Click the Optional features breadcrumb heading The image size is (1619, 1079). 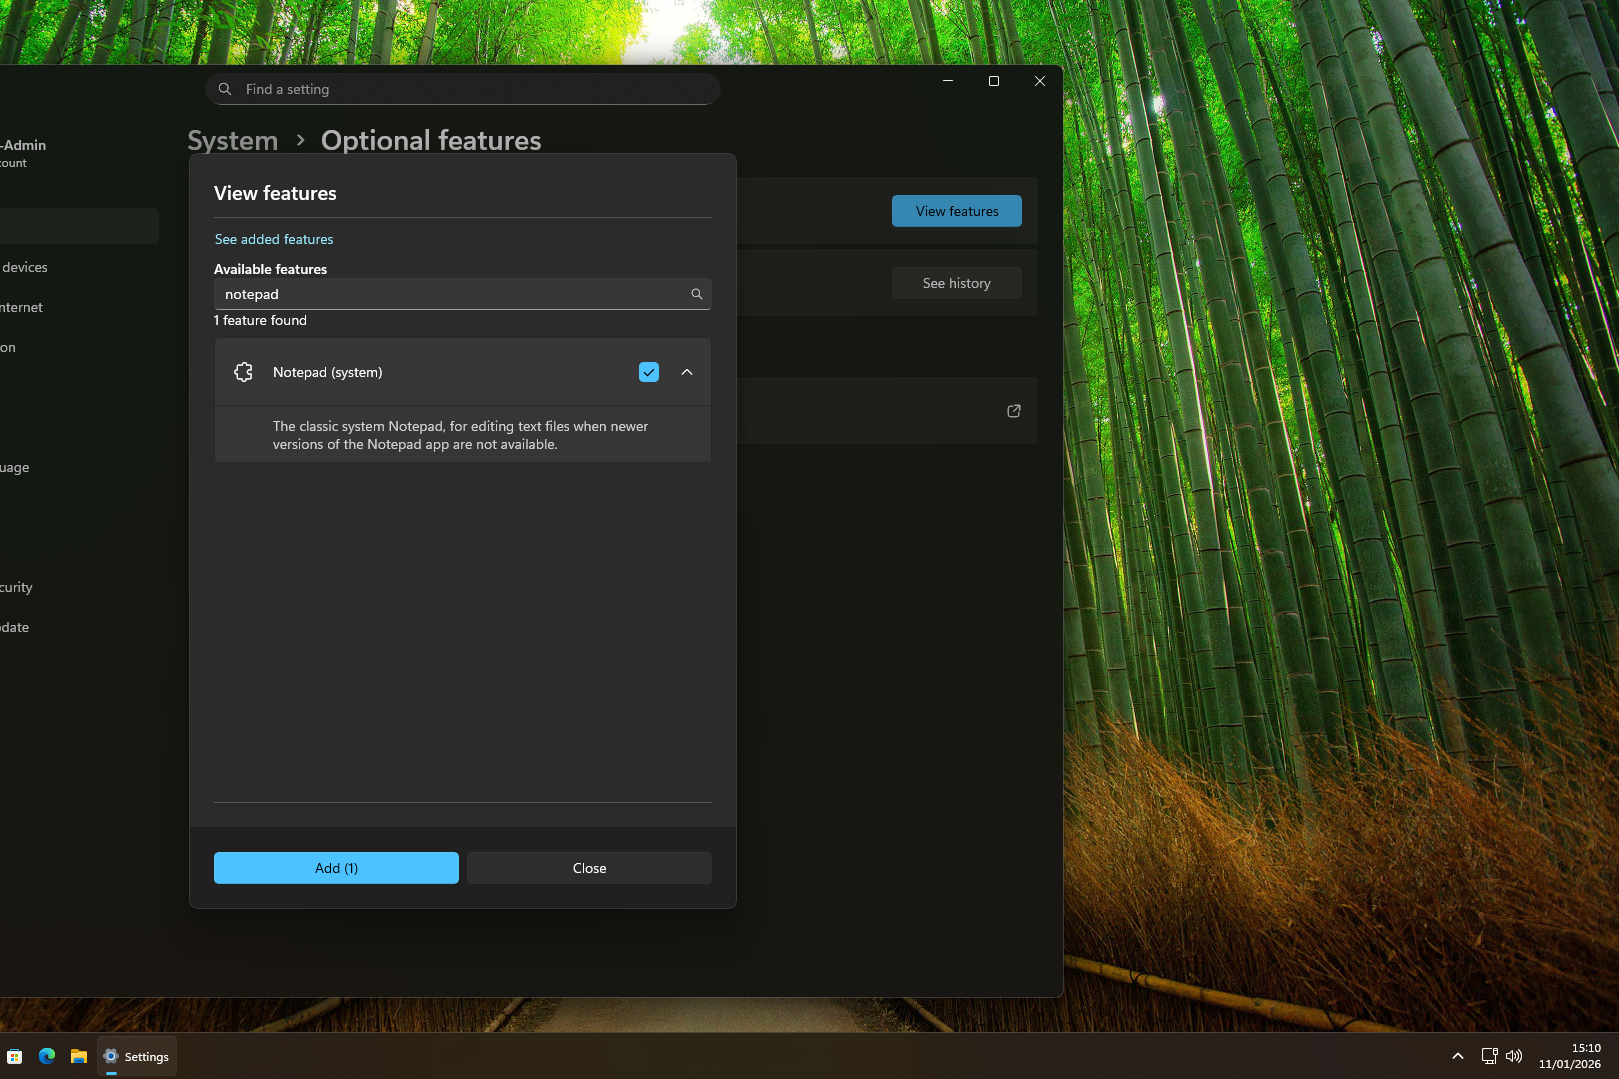(x=431, y=140)
